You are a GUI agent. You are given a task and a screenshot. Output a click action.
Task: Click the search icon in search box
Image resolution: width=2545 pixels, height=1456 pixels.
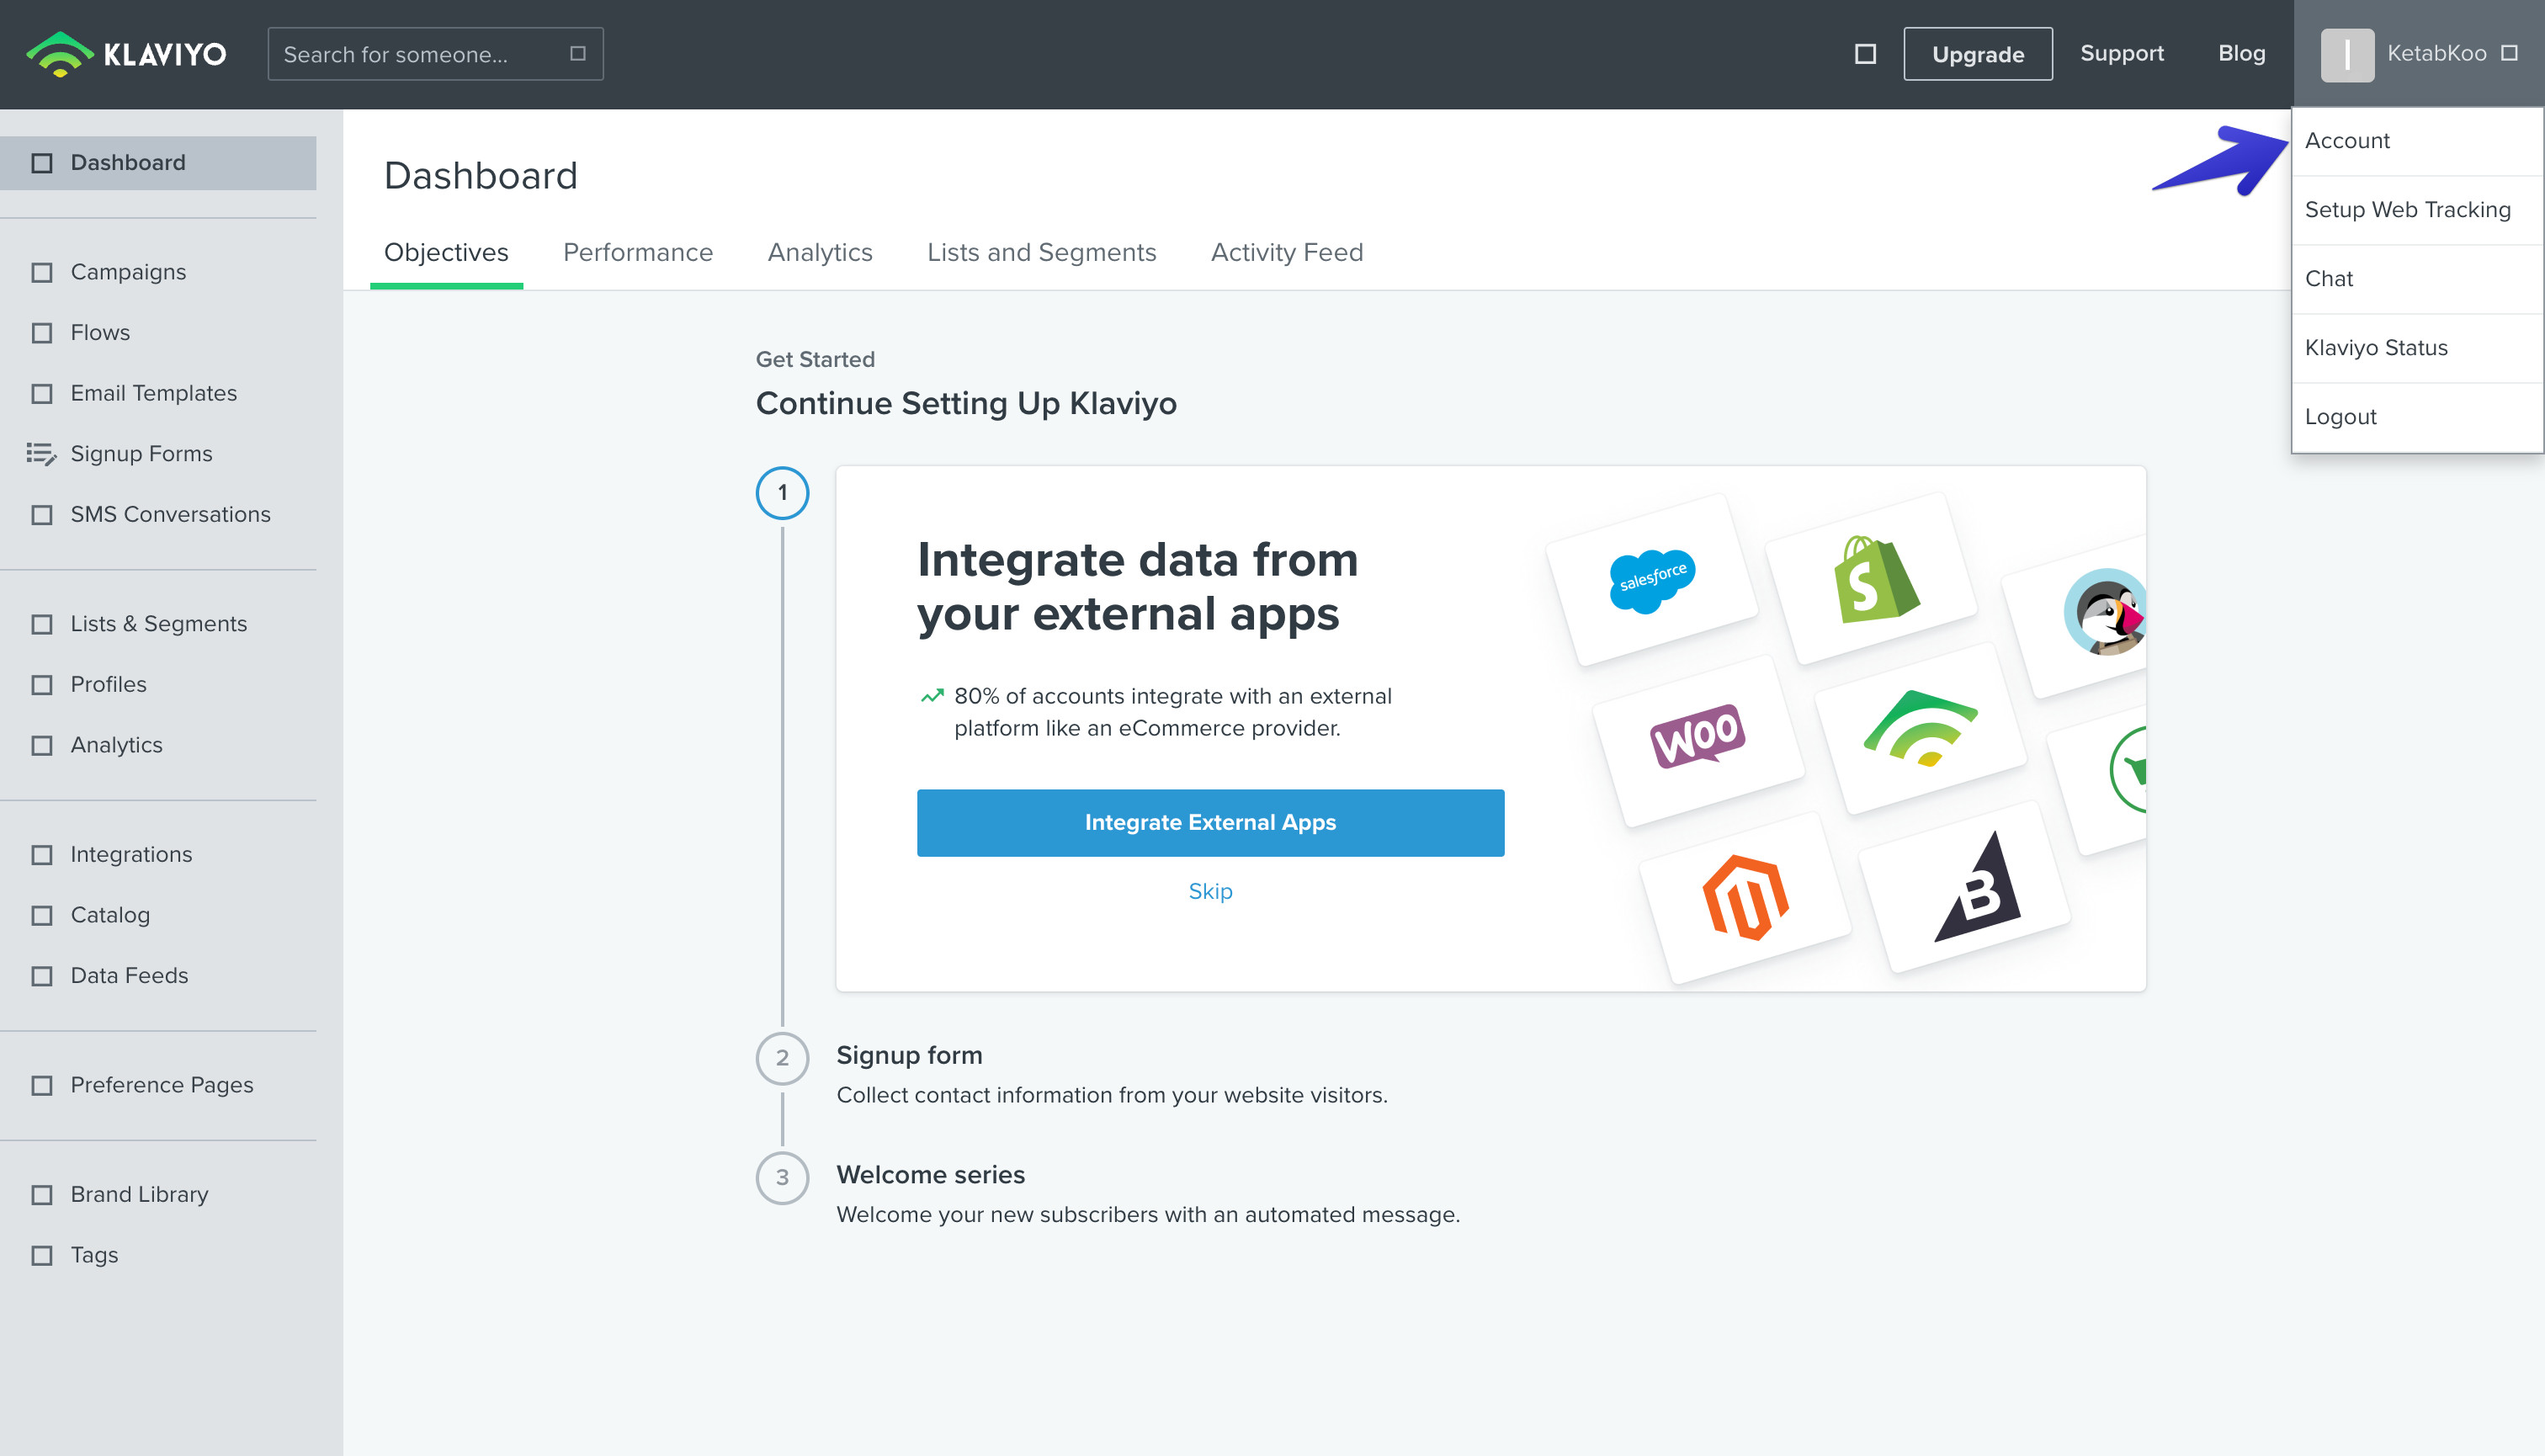click(x=578, y=54)
